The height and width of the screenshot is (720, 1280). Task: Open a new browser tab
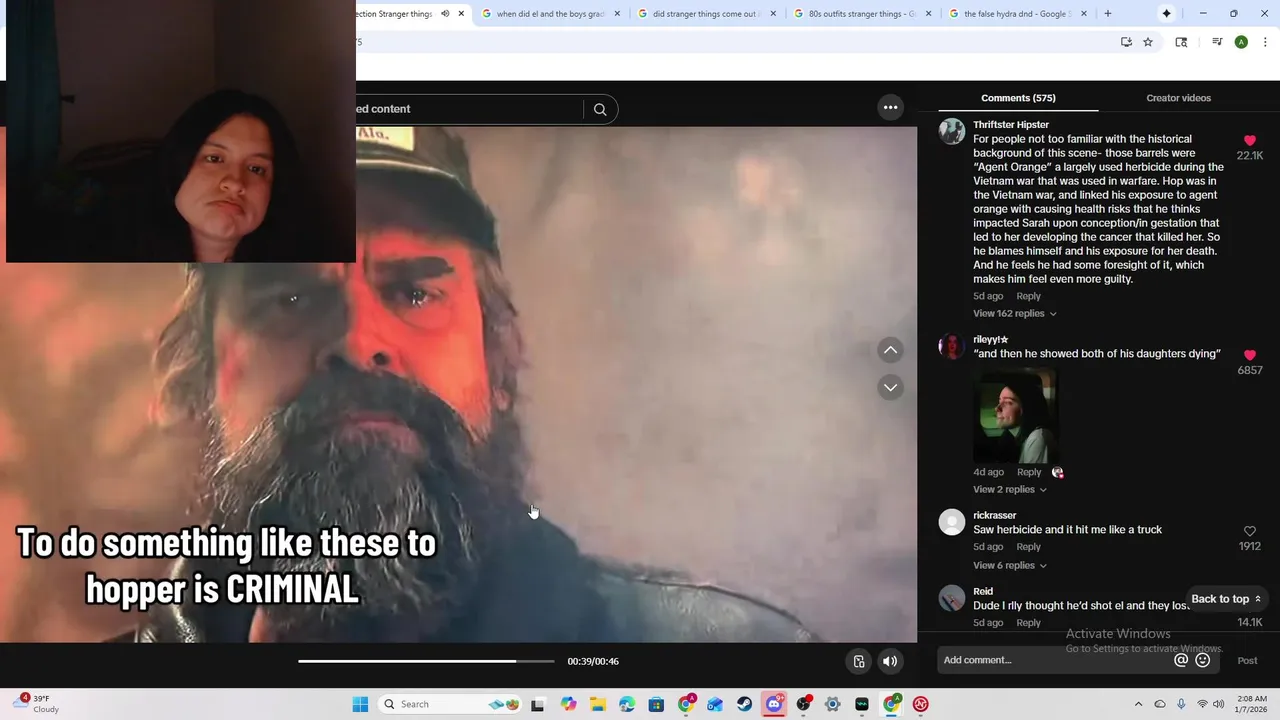point(1107,14)
